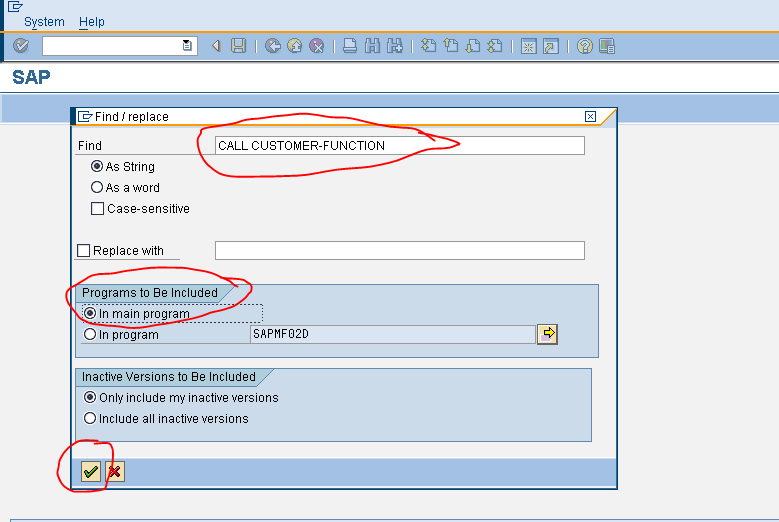Image resolution: width=779 pixels, height=522 pixels.
Task: Click the red Cancel icon in toolbar
Action: 316,46
